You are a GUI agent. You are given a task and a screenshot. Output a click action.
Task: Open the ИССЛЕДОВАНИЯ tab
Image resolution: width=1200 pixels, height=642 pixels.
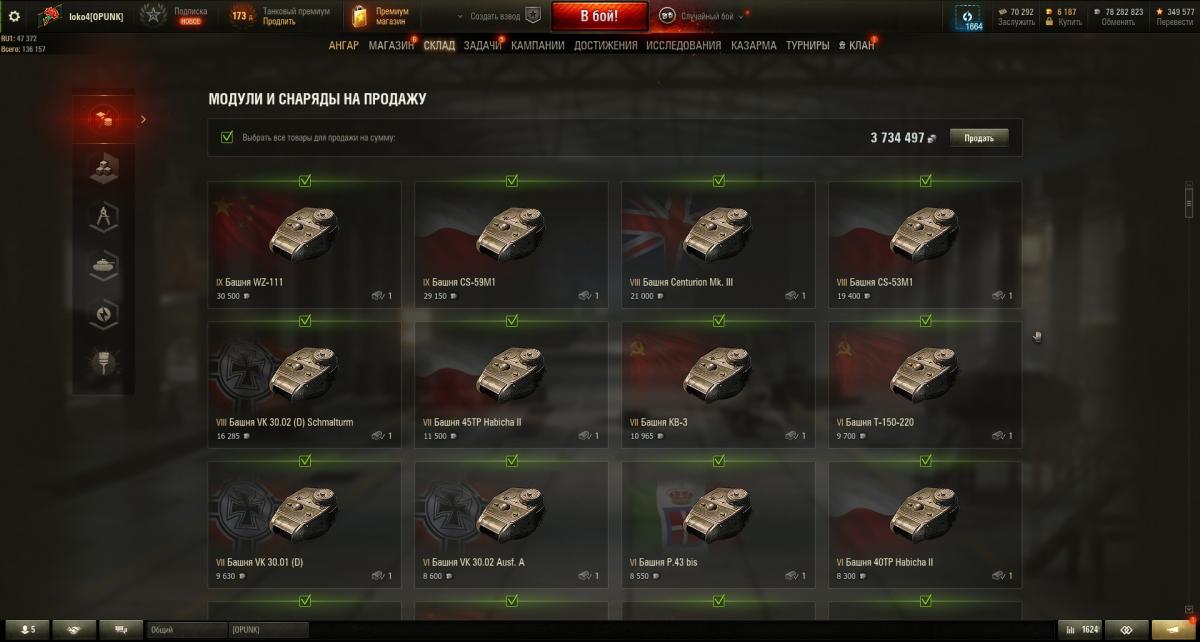(683, 45)
